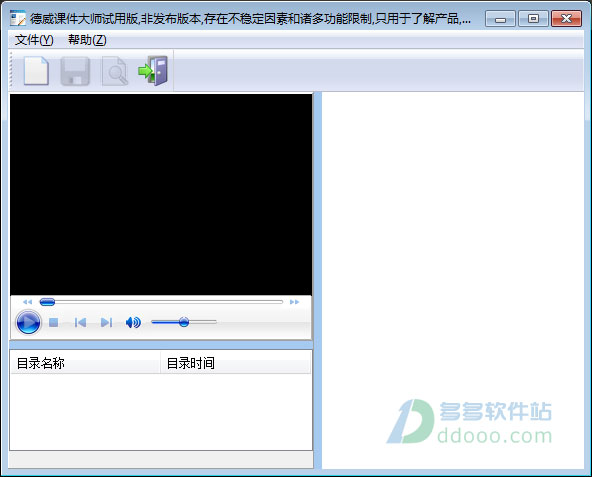This screenshot has height=477, width=592.
Task: Click the seek bar position handle
Action: click(x=47, y=302)
